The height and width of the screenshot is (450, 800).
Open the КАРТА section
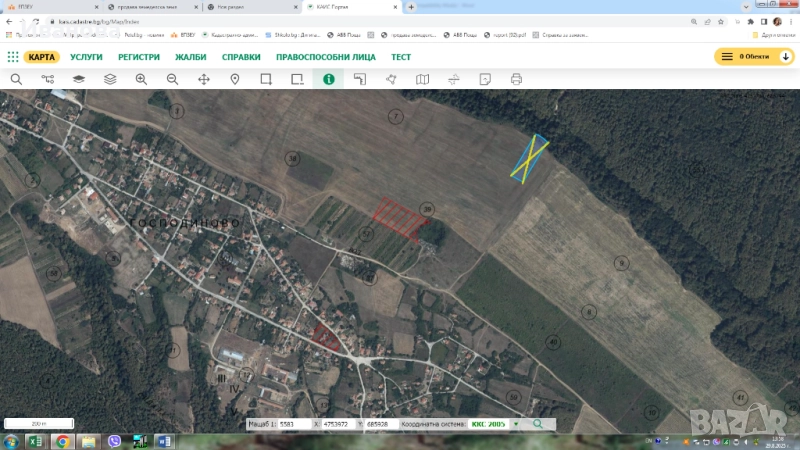coord(41,57)
